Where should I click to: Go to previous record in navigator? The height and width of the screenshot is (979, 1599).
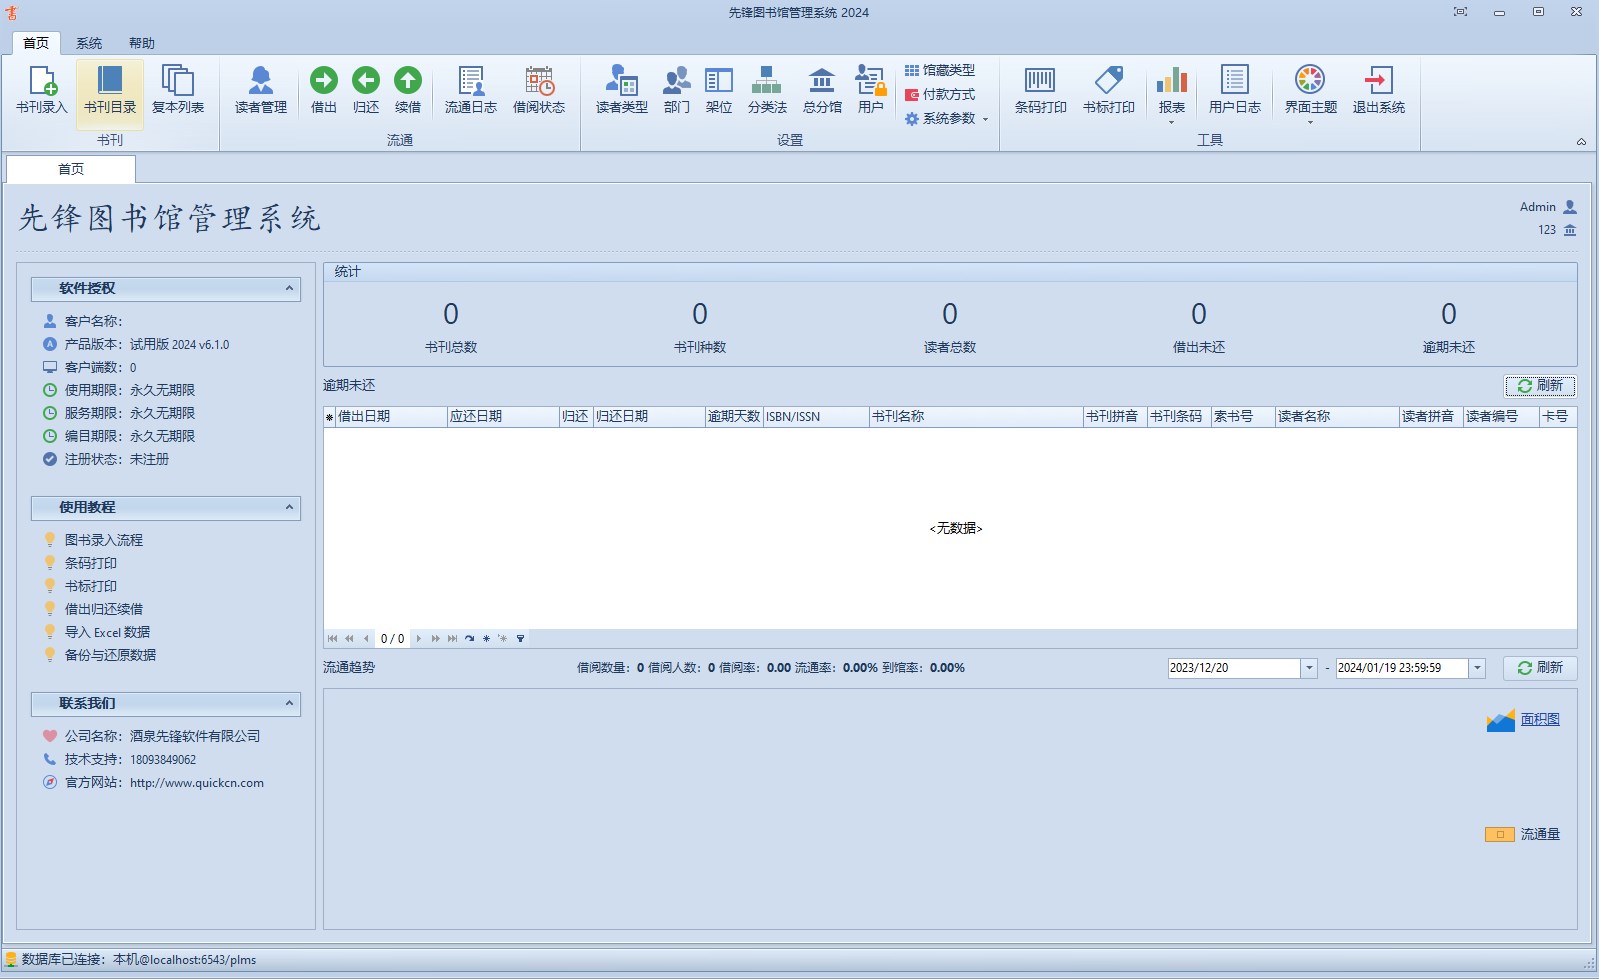(367, 638)
